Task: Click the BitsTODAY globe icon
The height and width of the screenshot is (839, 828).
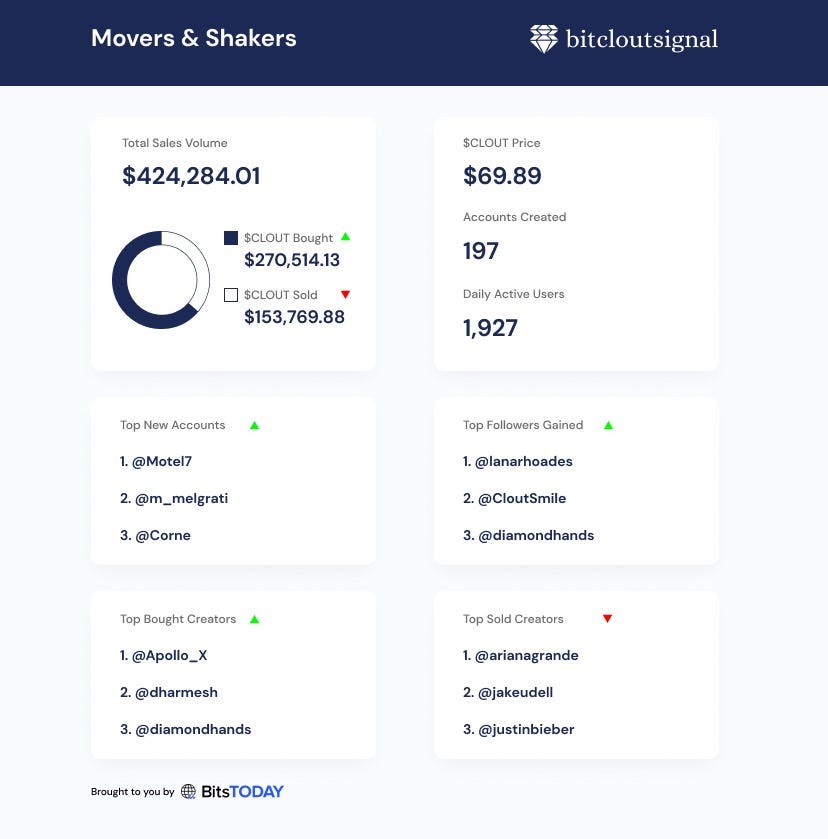Action: coord(188,791)
